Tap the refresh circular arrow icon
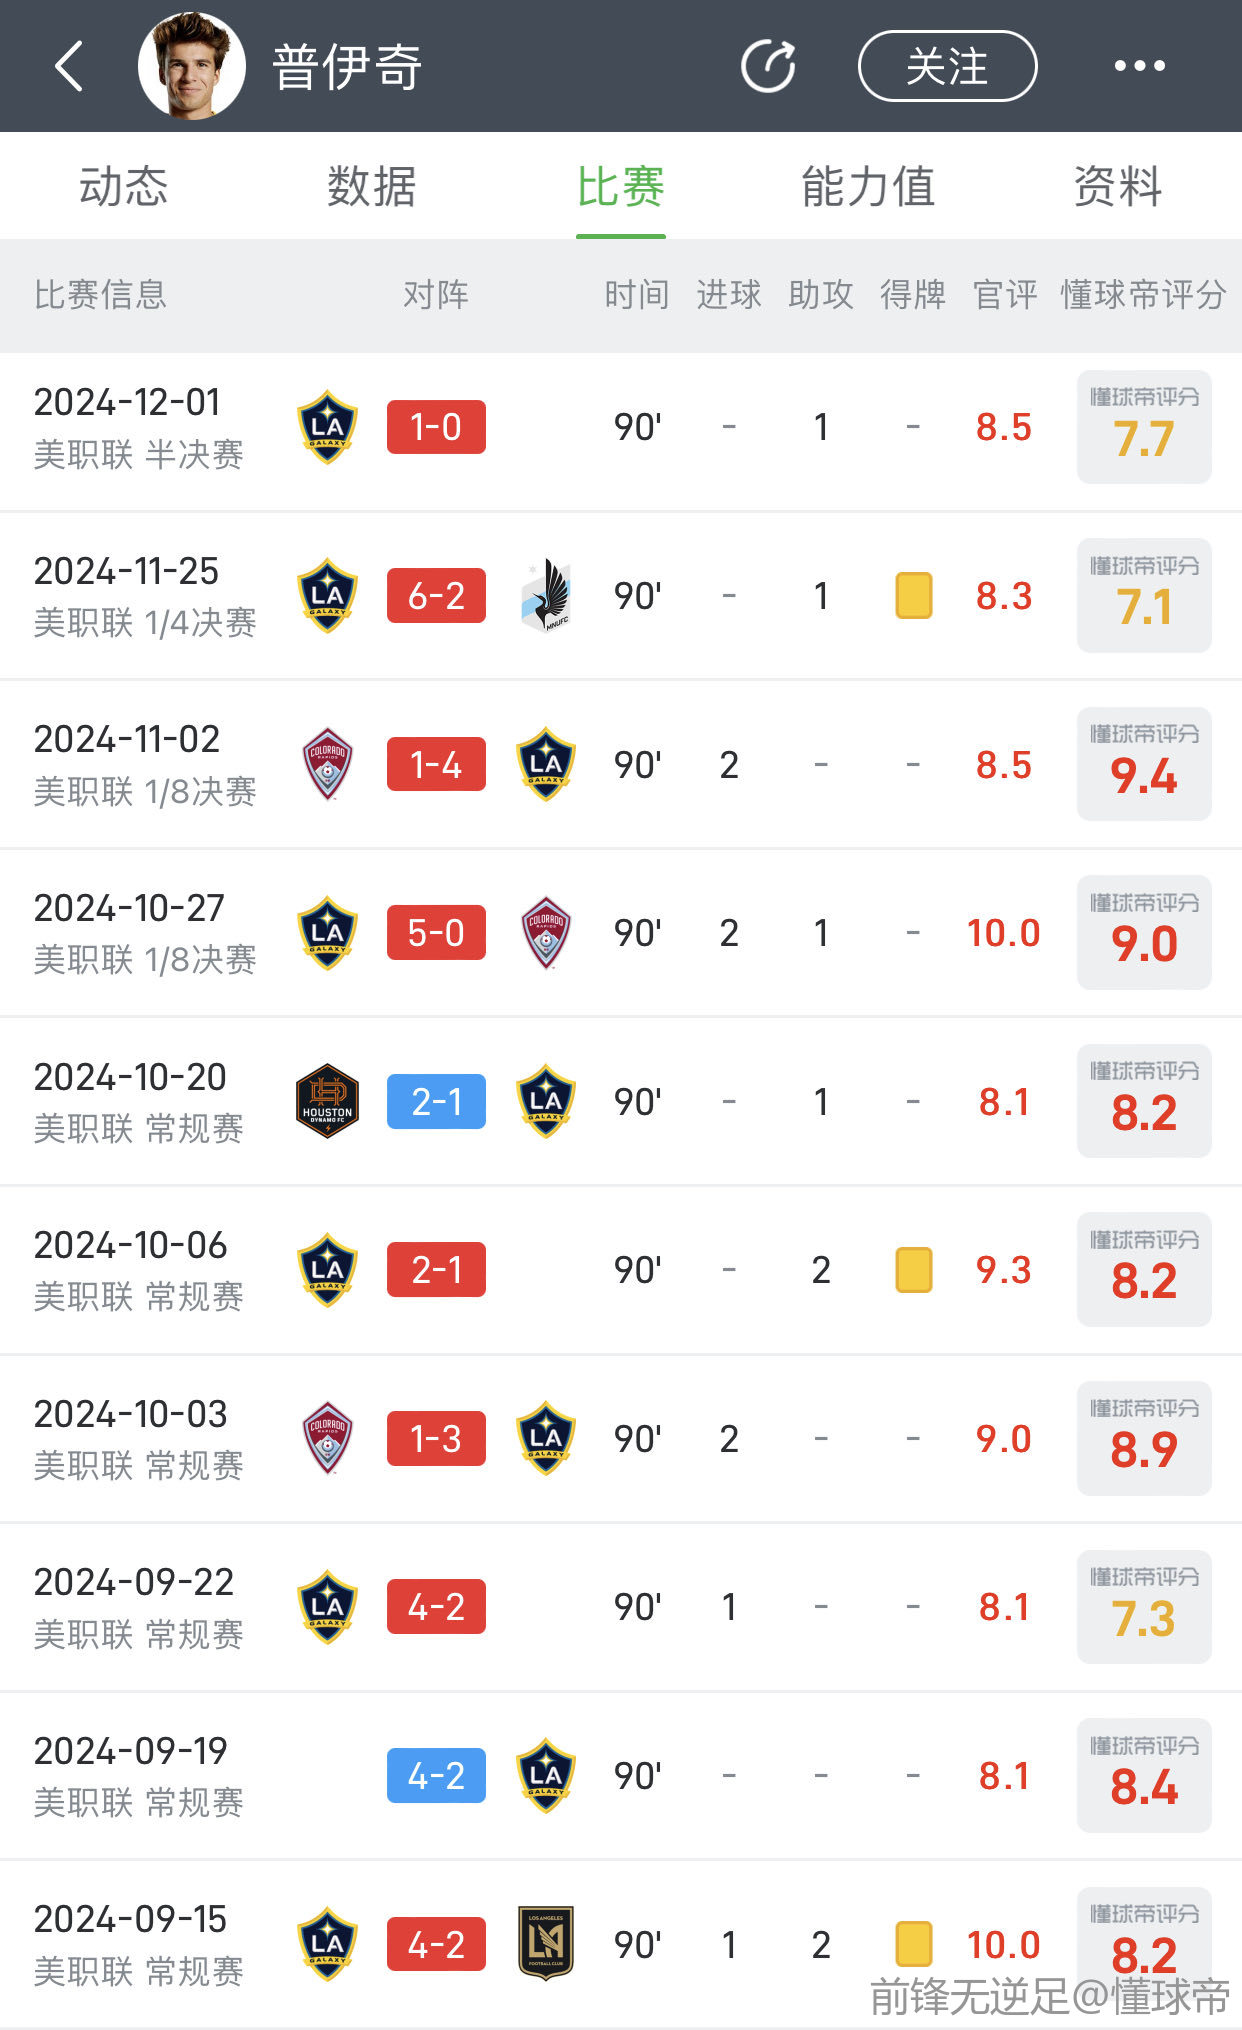The height and width of the screenshot is (2030, 1242). click(768, 67)
